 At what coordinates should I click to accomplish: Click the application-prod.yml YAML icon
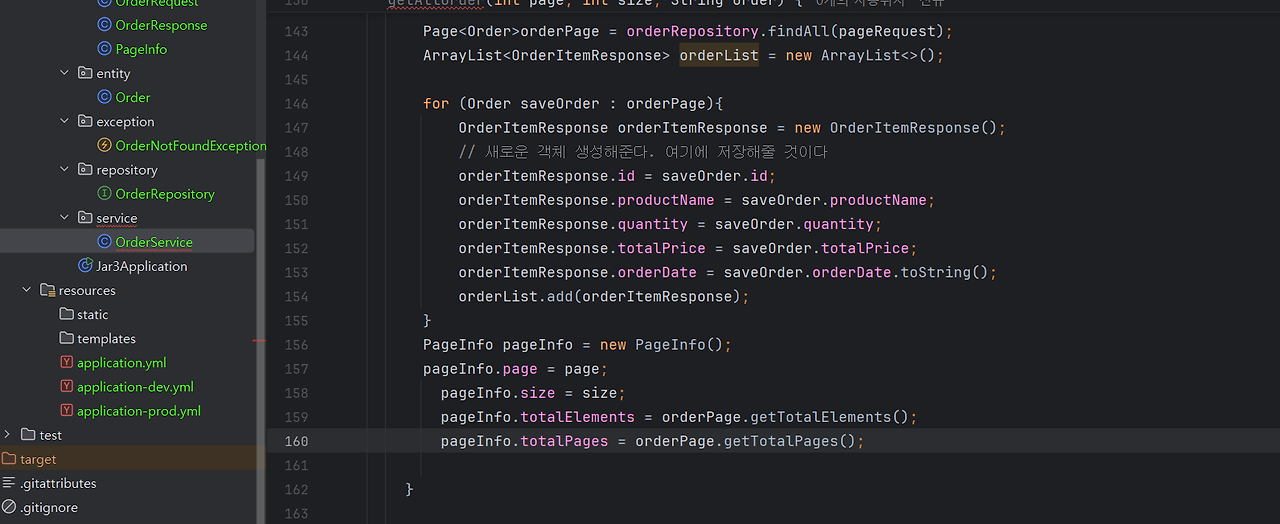(x=67, y=410)
